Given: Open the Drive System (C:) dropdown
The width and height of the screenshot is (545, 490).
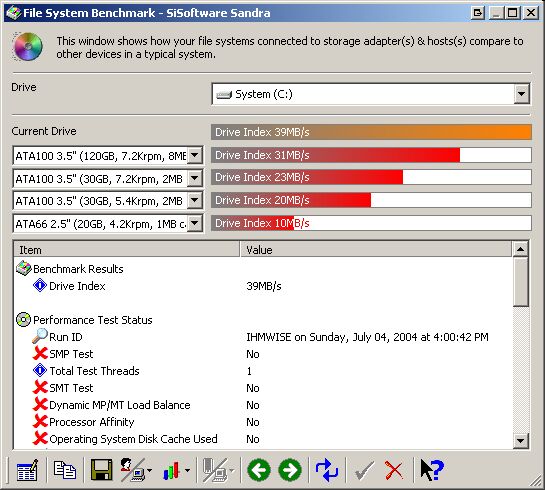Looking at the screenshot, I should (x=521, y=94).
